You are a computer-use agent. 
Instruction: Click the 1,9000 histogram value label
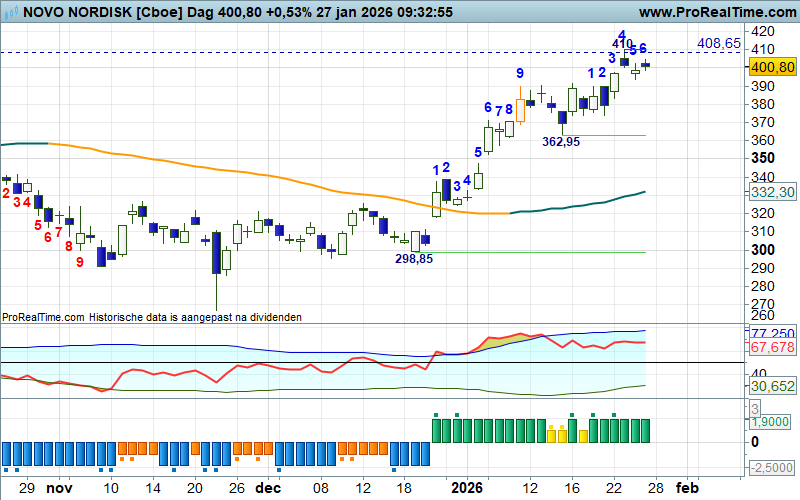tap(772, 423)
